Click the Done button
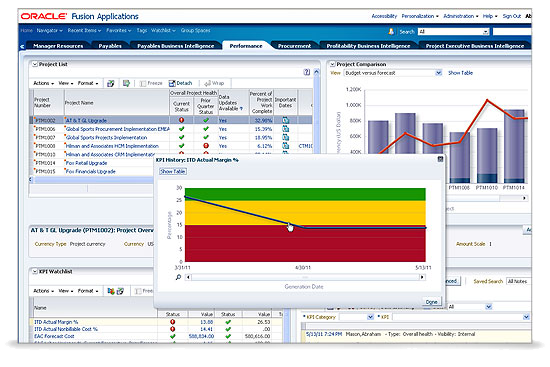Screen dimensions: 550x367 click(431, 302)
